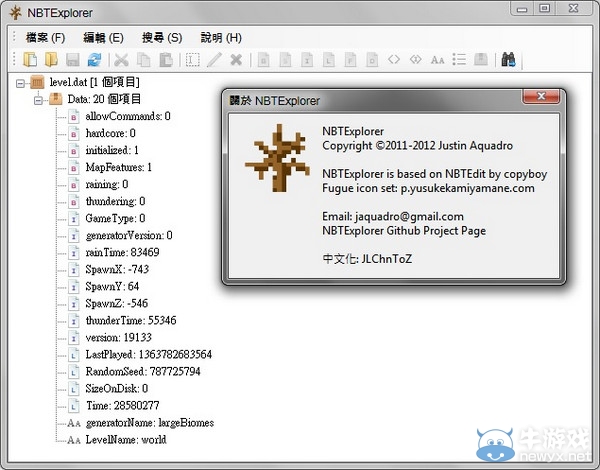Click the Data compound box icon
This screenshot has width=600, height=470.
(x=55, y=99)
